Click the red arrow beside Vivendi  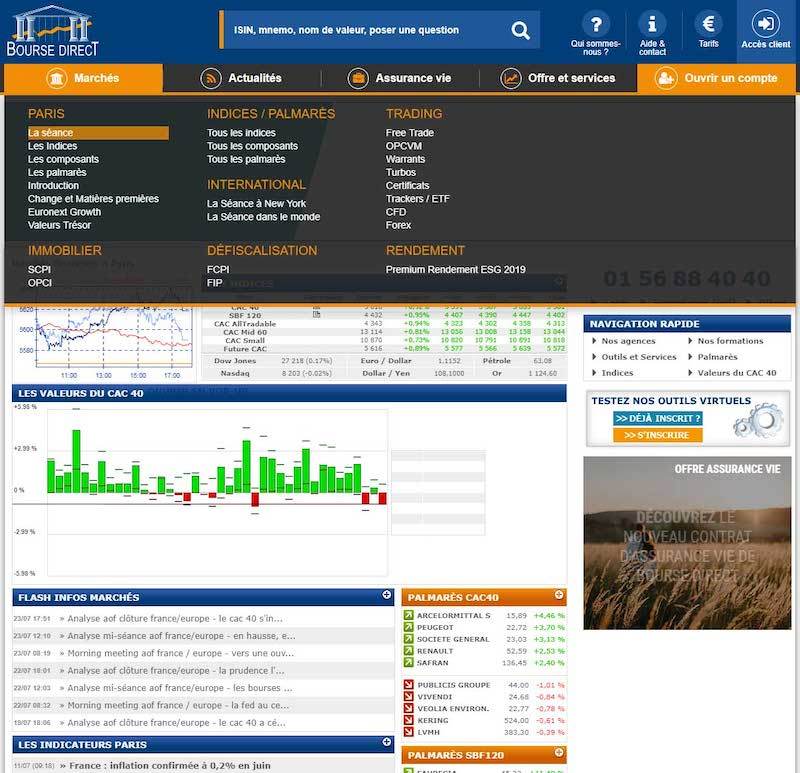[408, 696]
